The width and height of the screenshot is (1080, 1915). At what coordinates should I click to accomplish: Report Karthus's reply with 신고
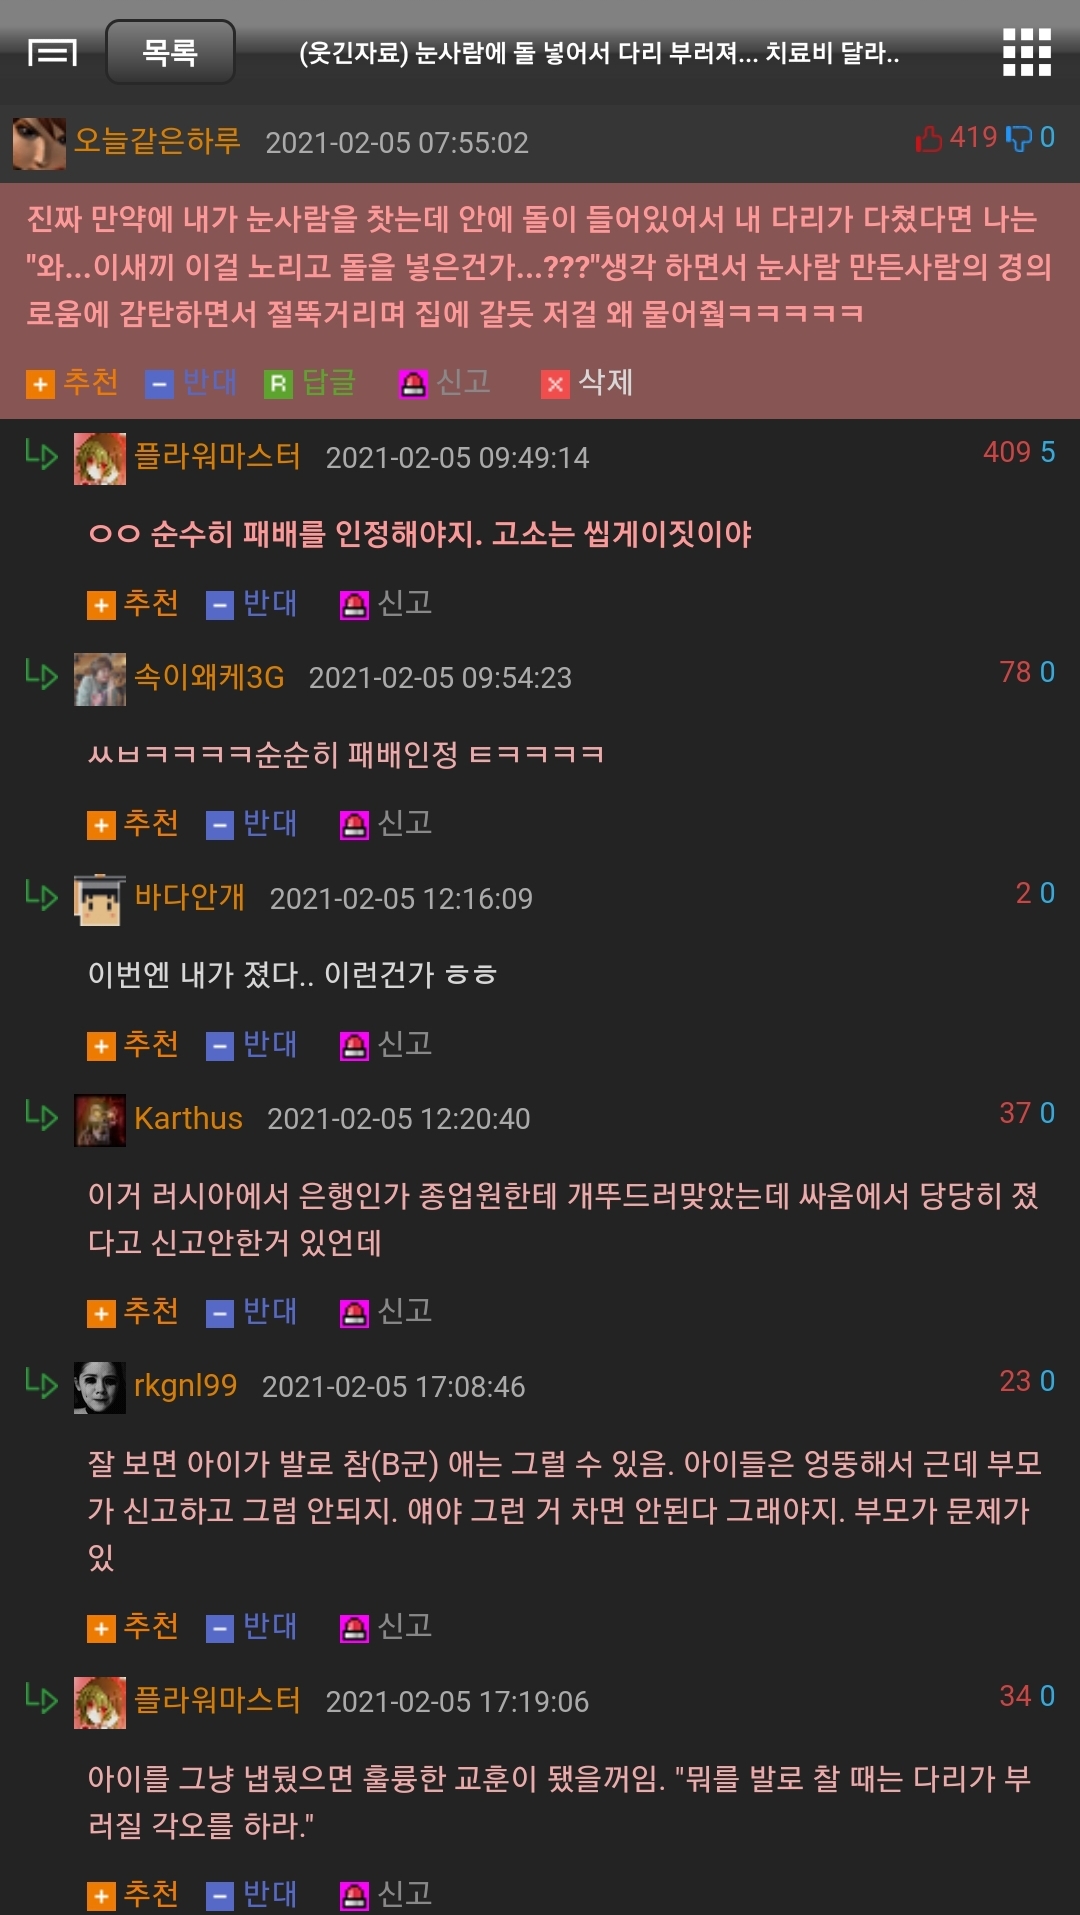386,1312
